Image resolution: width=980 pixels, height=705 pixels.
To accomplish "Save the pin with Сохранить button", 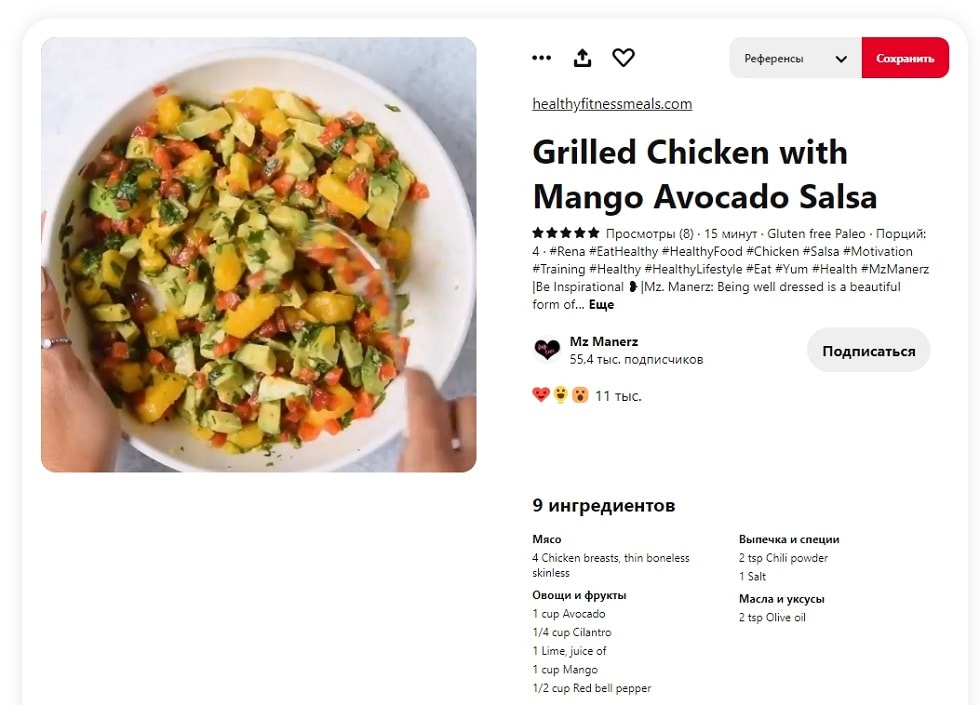I will [905, 58].
